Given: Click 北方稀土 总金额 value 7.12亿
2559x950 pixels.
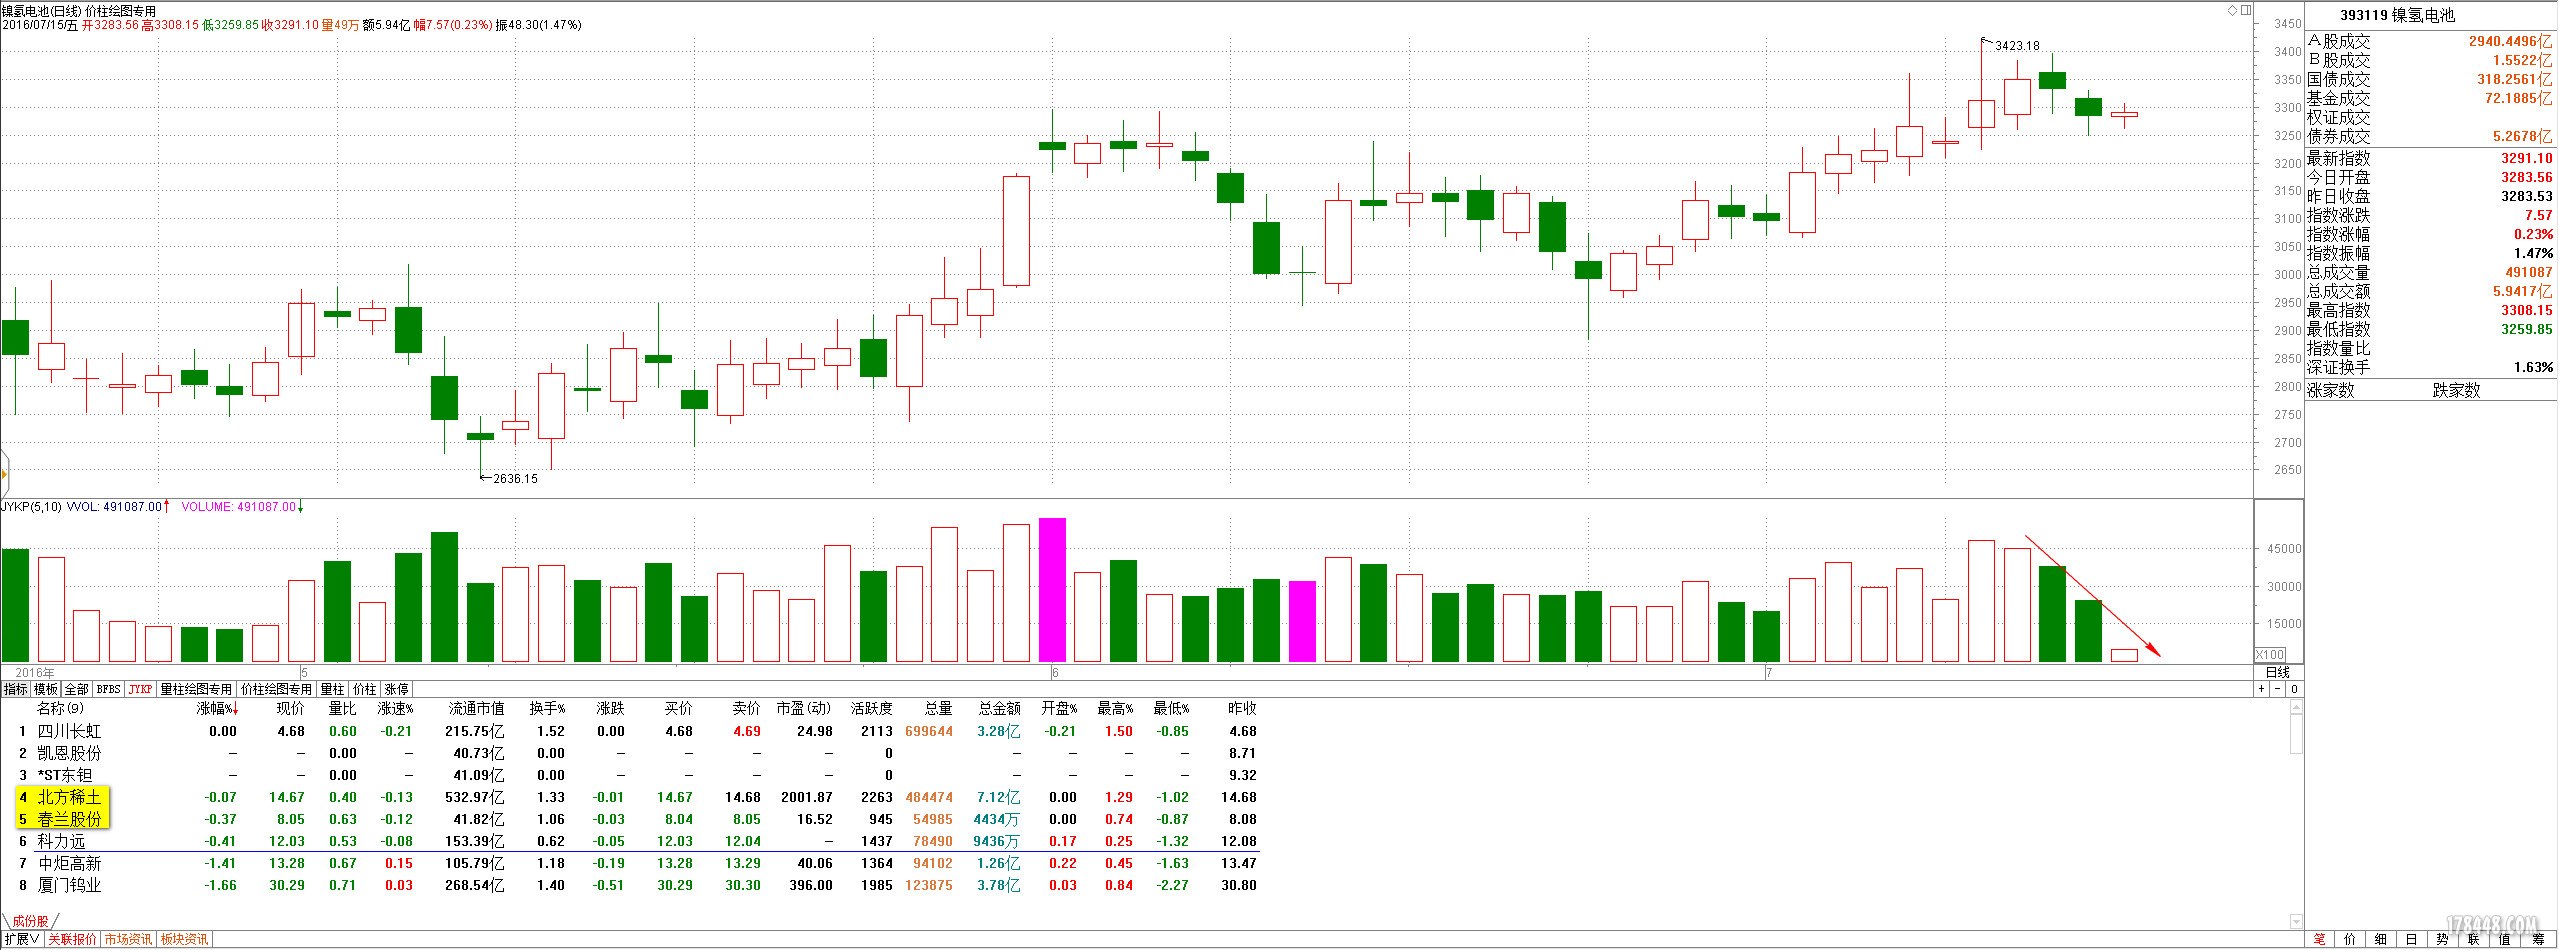Looking at the screenshot, I should tap(999, 797).
